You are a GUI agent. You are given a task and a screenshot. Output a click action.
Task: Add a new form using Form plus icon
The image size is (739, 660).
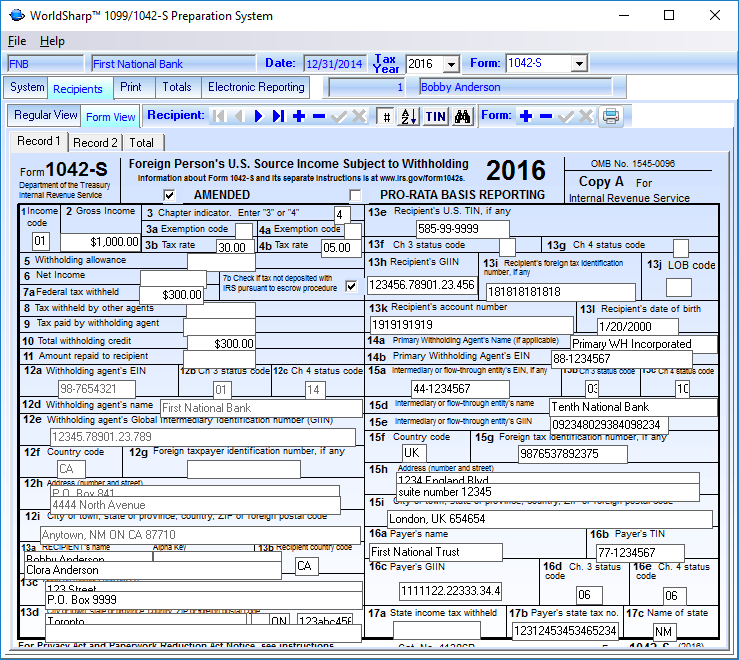[x=526, y=116]
